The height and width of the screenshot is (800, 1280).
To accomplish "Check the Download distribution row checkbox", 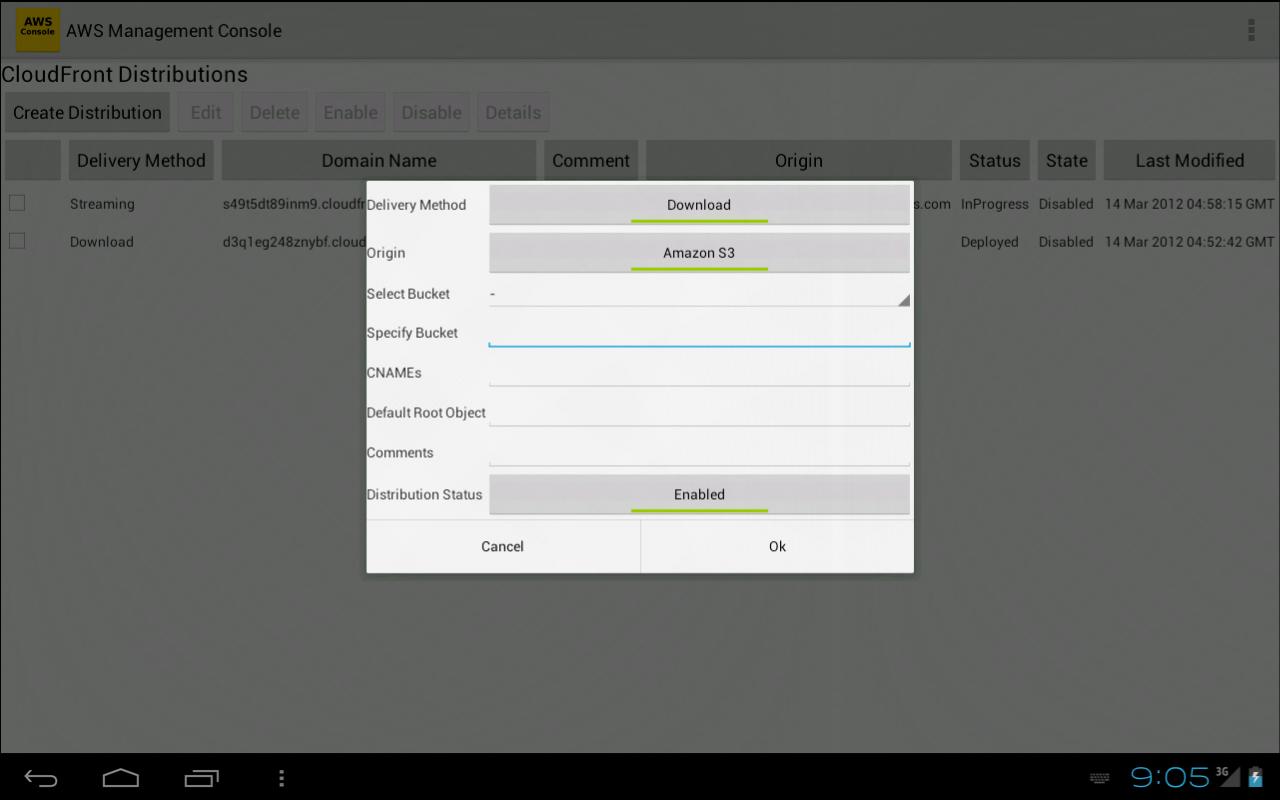I will coord(17,241).
